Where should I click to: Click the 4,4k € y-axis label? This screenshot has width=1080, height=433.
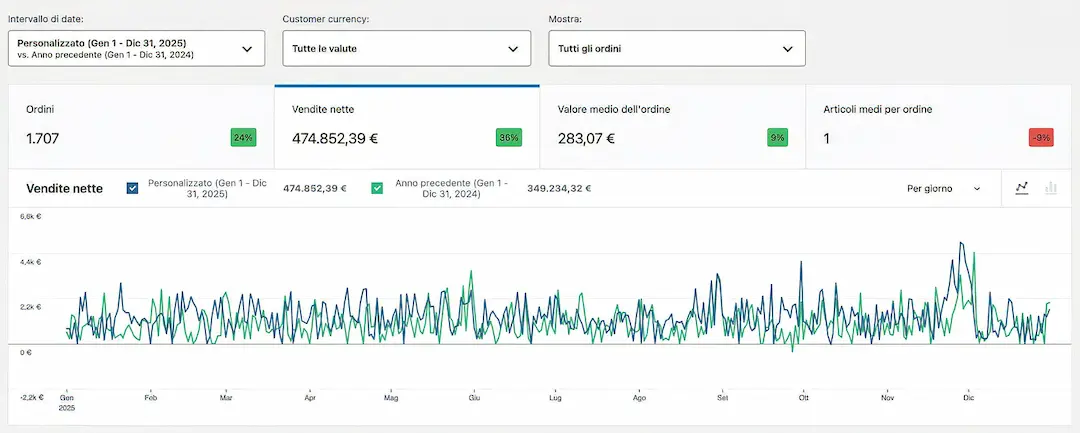click(30, 262)
